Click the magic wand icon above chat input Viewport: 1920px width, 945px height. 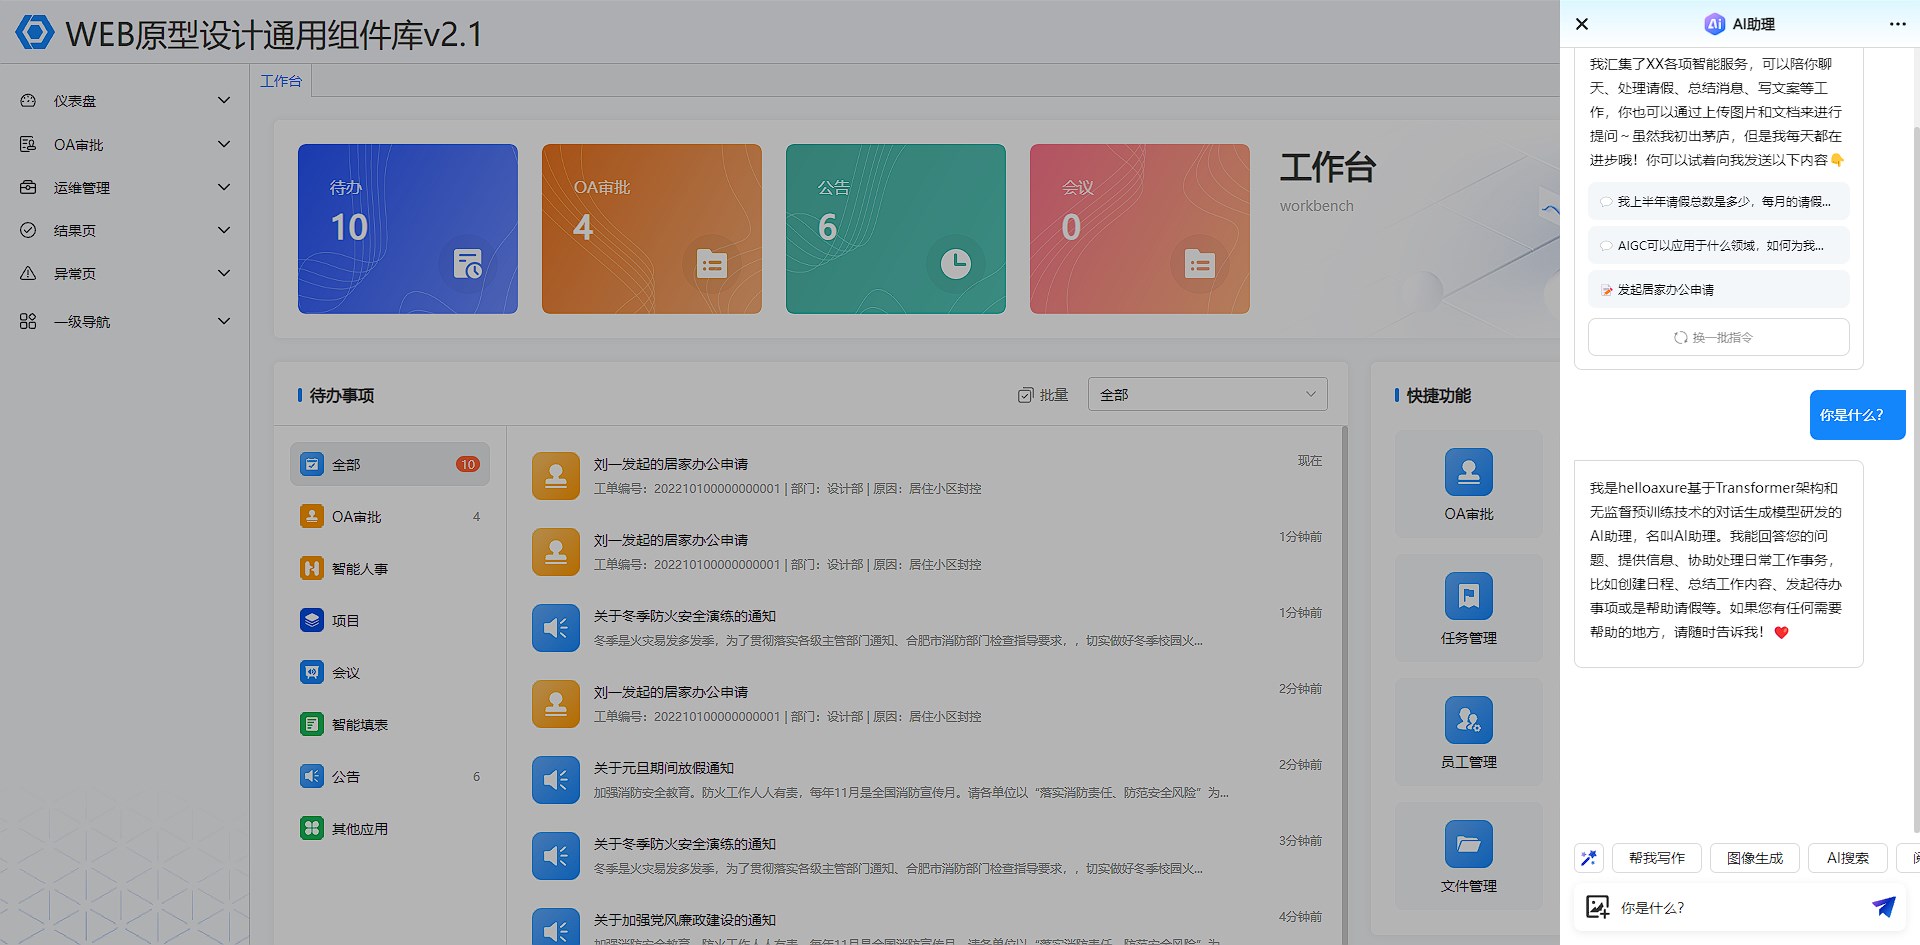[x=1588, y=858]
